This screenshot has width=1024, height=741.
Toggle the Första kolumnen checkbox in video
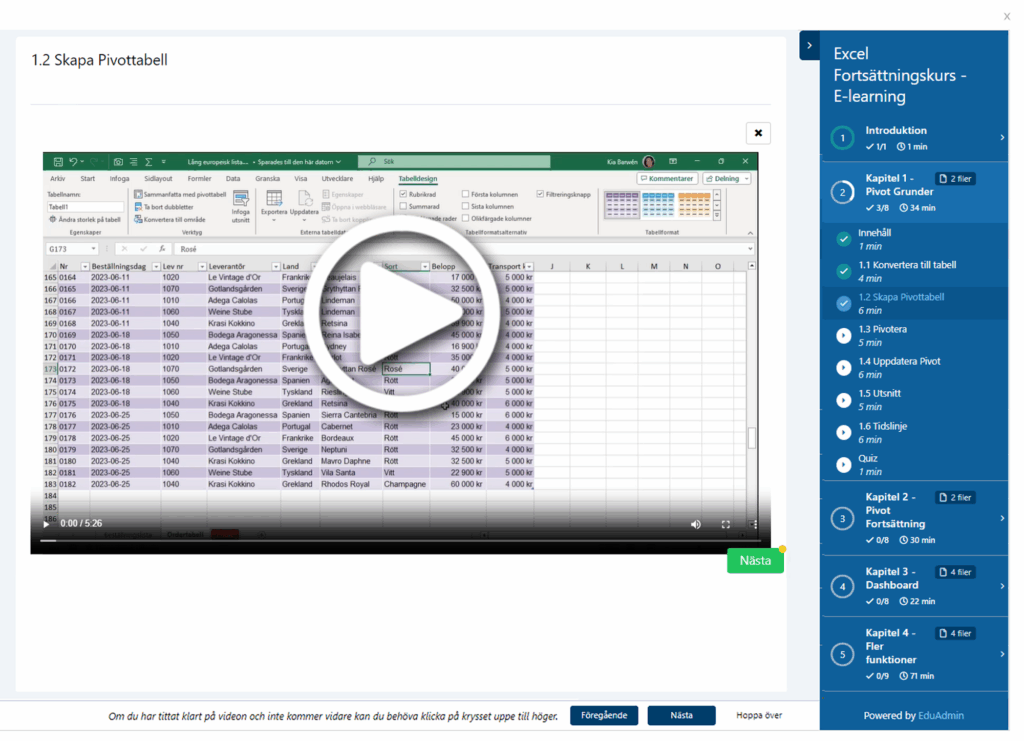(466, 194)
